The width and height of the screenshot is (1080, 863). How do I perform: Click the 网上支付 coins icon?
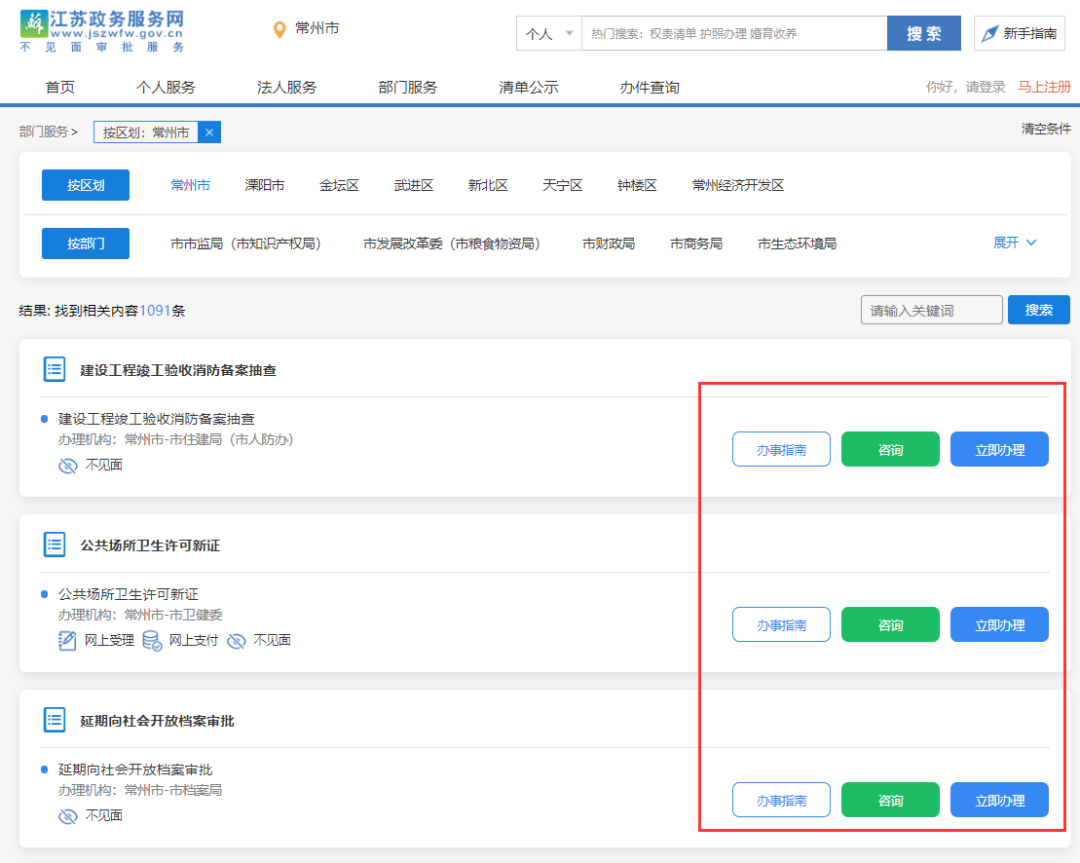(151, 640)
